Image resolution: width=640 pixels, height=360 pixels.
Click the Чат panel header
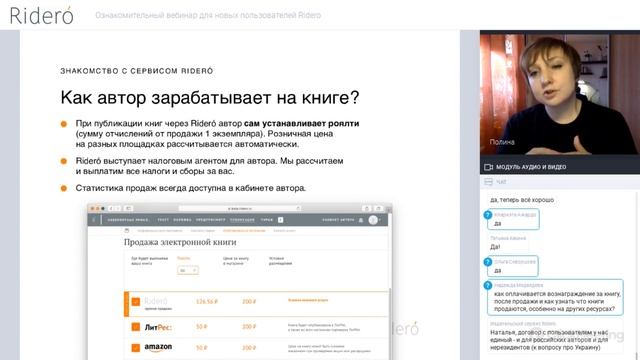(x=560, y=182)
